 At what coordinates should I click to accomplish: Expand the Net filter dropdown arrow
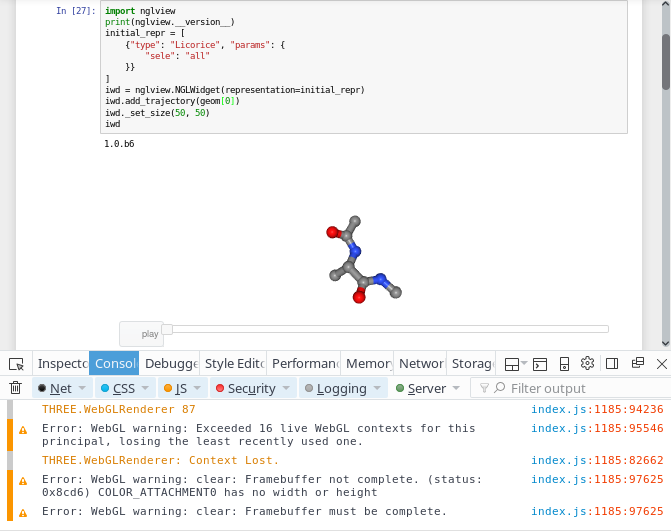[82, 388]
